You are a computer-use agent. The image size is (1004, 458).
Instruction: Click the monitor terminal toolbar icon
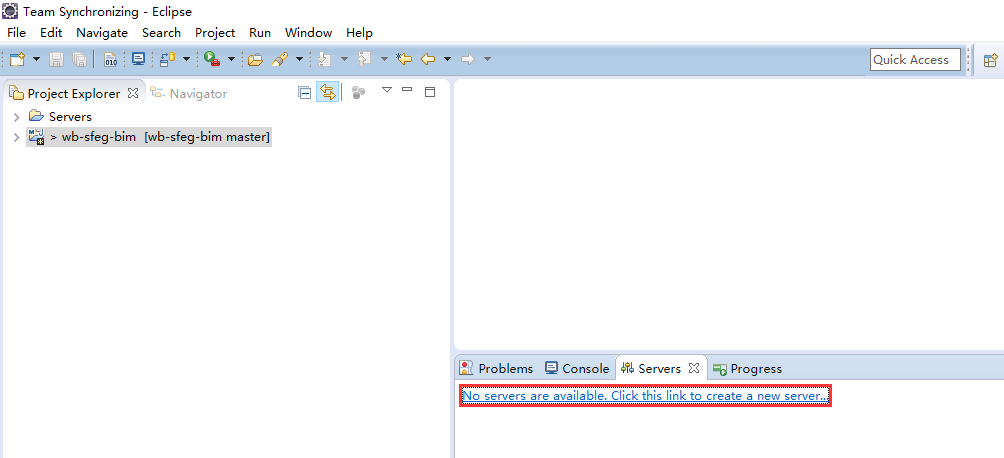[x=138, y=60]
